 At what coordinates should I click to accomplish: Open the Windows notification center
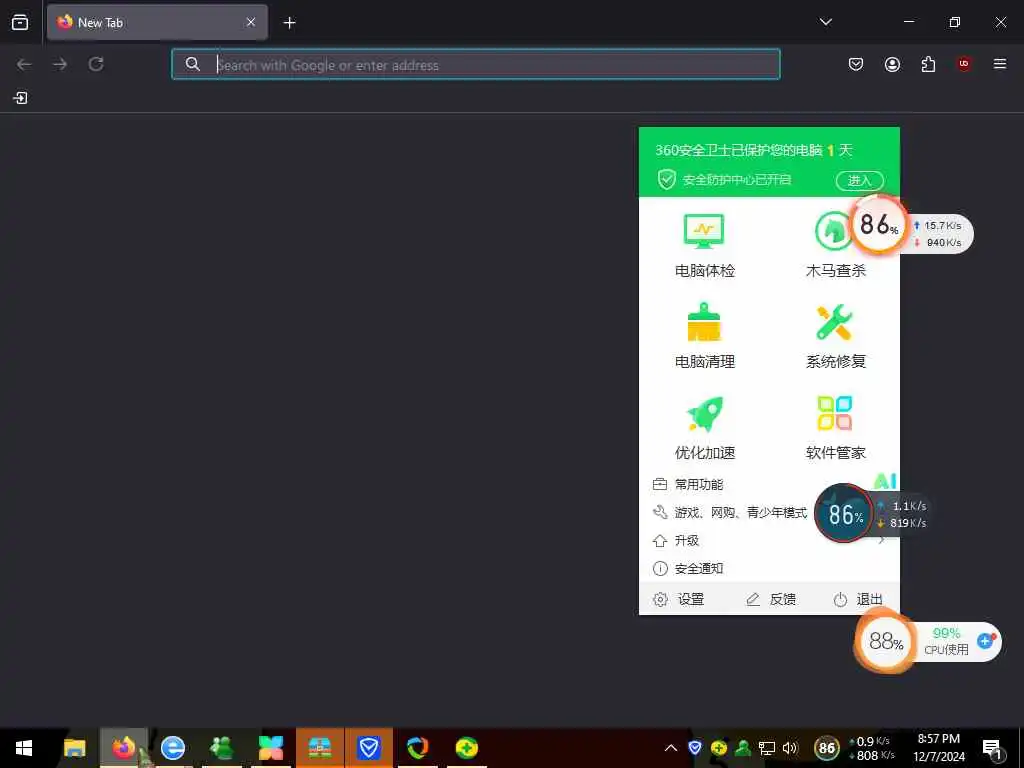pyautogui.click(x=993, y=749)
